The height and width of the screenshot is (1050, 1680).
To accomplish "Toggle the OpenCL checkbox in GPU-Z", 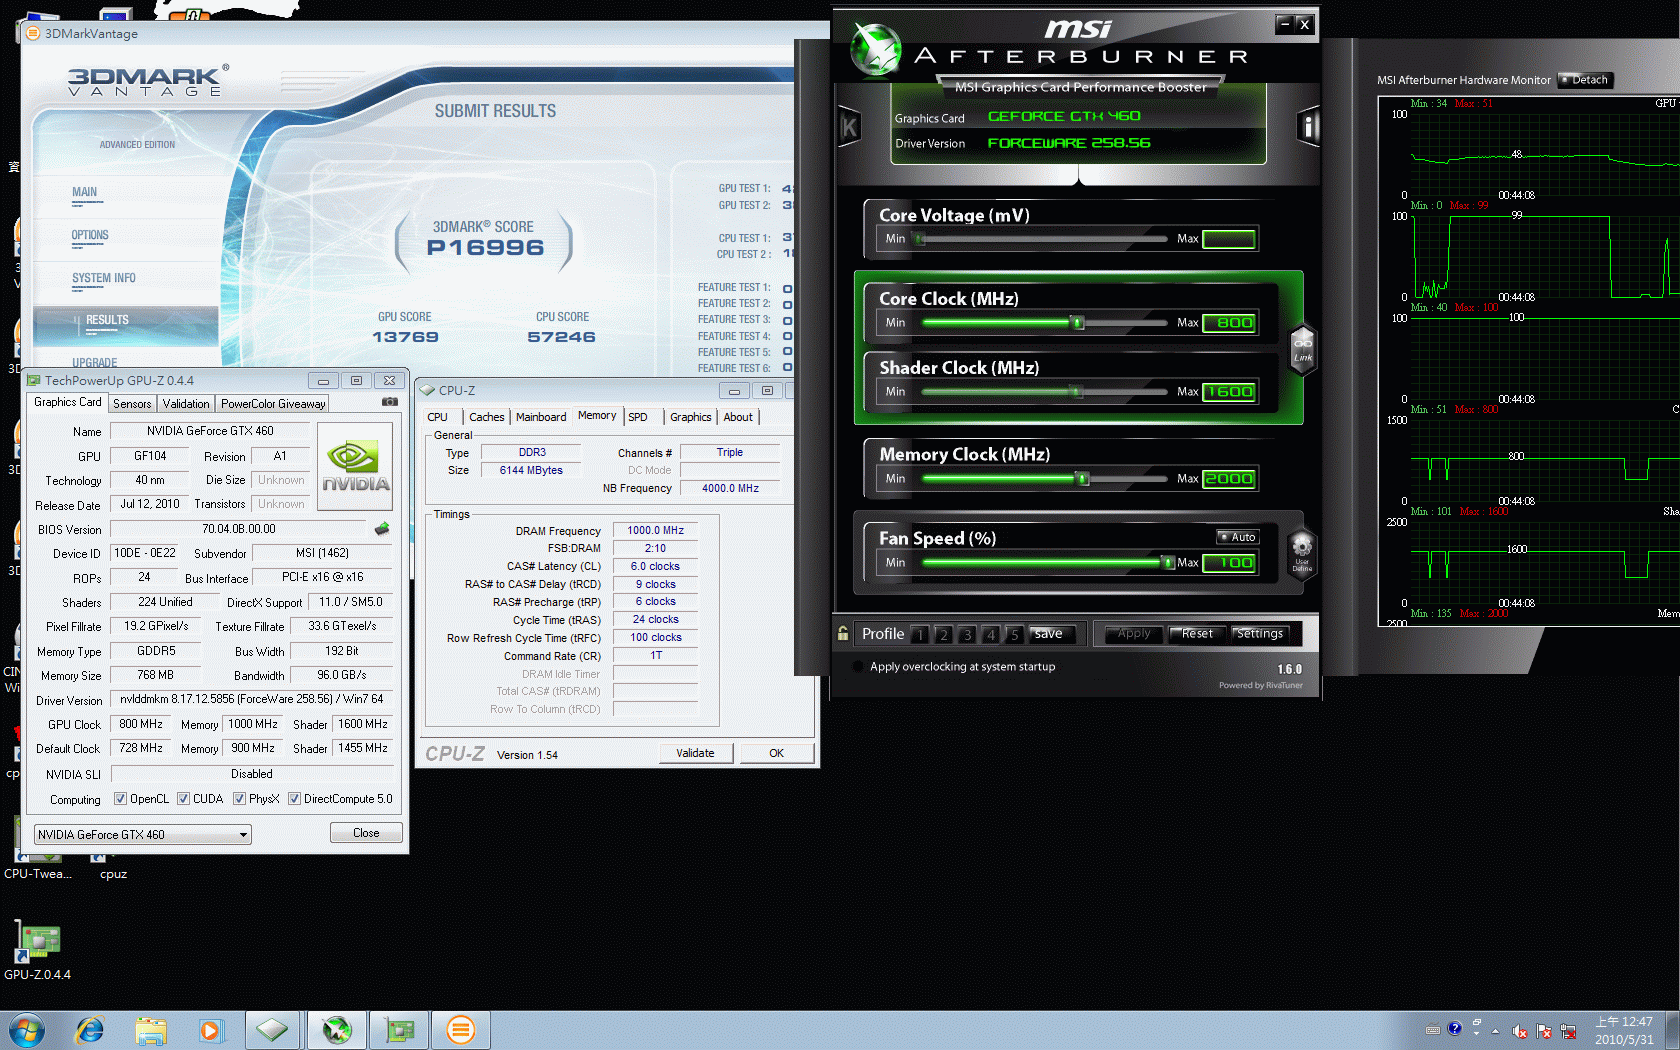I will (x=120, y=799).
